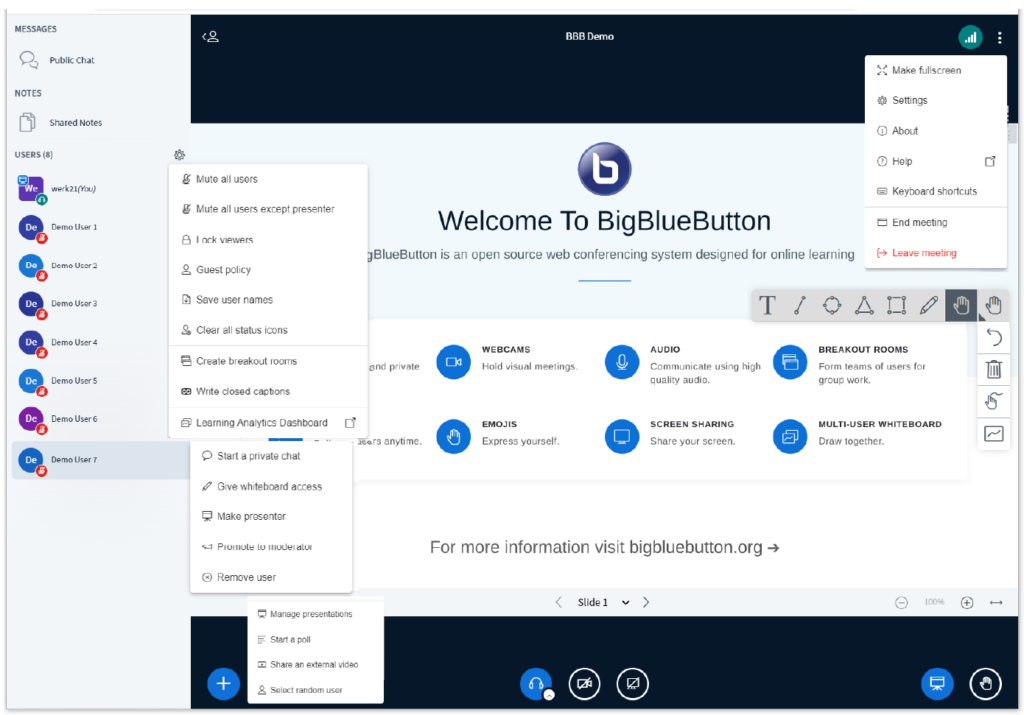The width and height of the screenshot is (1024, 715).
Task: Advance to next slide with right chevron
Action: point(646,602)
